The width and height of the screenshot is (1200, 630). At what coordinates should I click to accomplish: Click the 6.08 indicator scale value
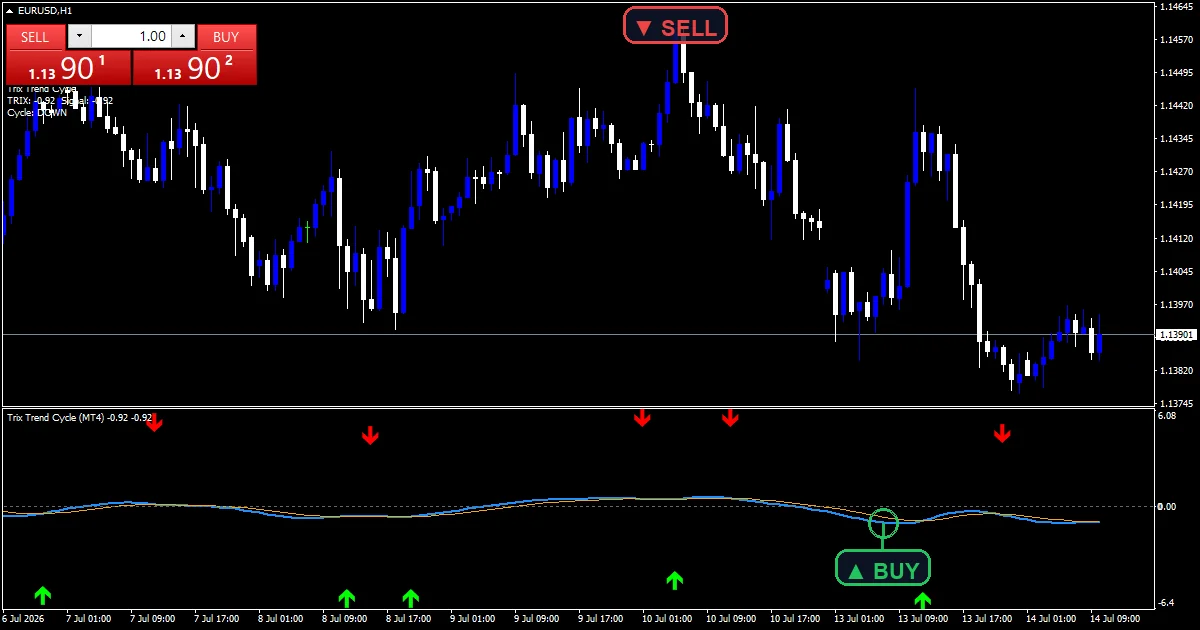[x=1166, y=415]
